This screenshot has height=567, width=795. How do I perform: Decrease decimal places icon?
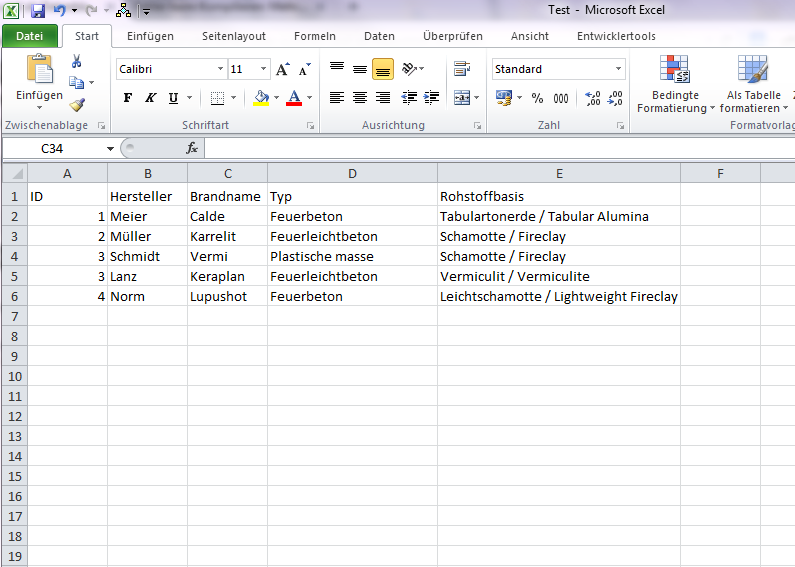point(615,98)
